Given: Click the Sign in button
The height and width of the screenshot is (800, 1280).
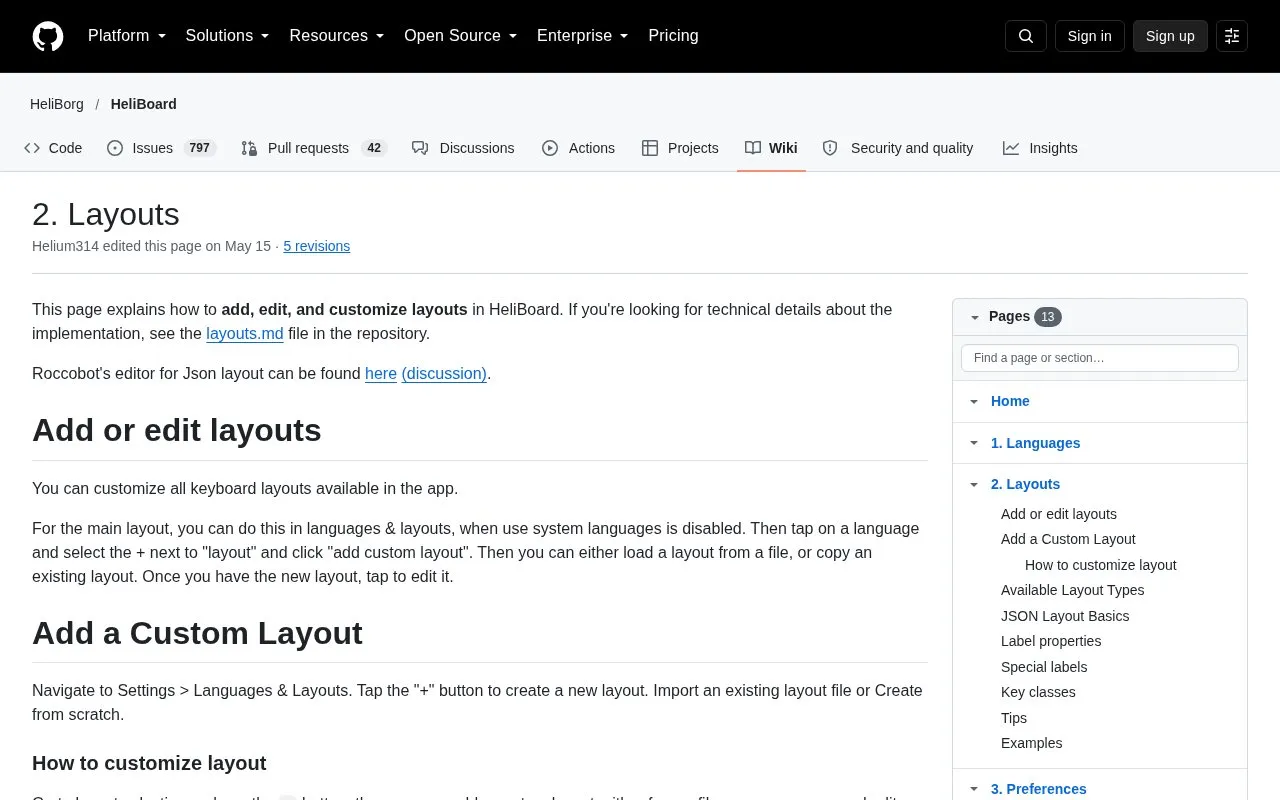Looking at the screenshot, I should tap(1089, 36).
